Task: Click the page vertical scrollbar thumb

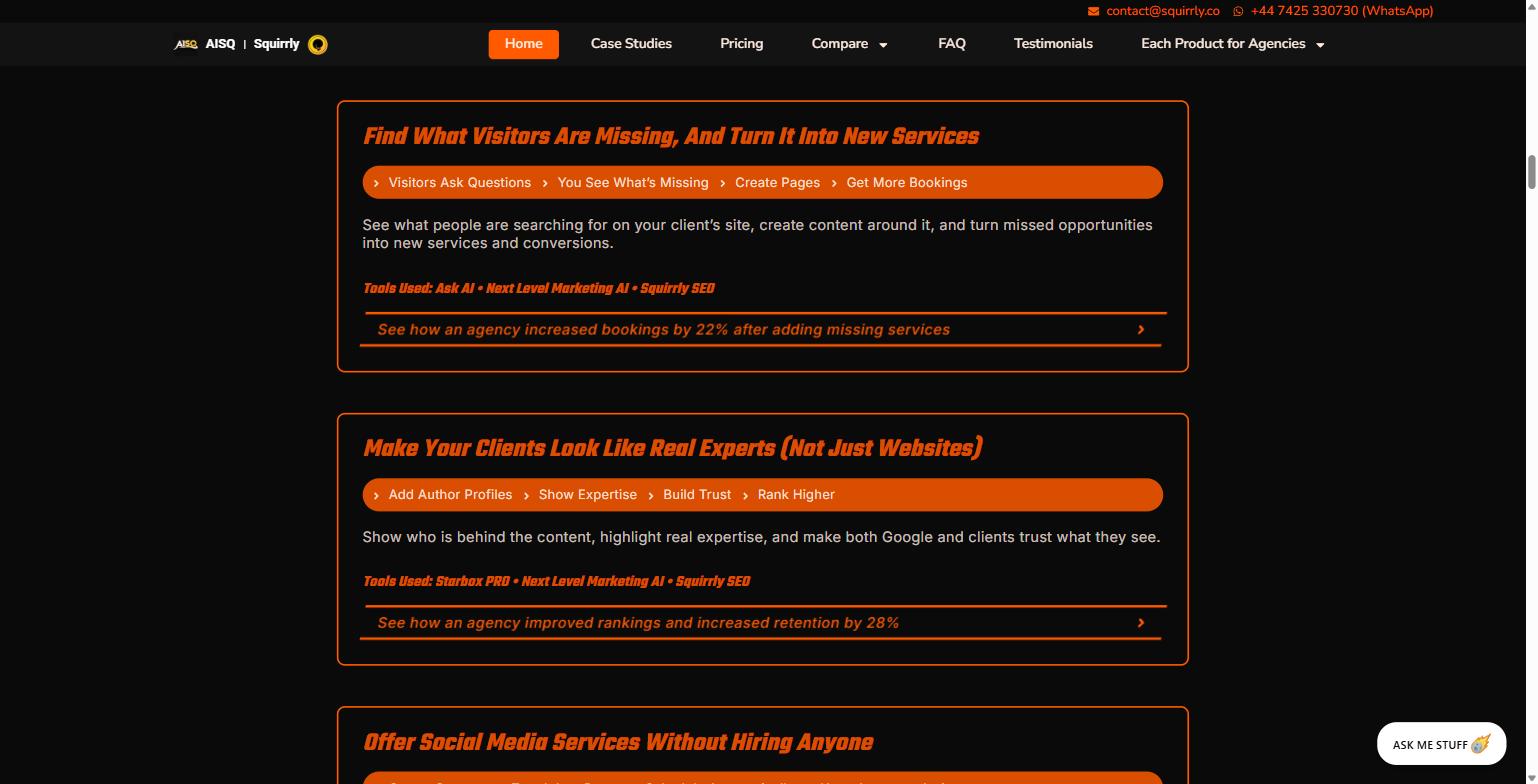Action: click(1530, 171)
